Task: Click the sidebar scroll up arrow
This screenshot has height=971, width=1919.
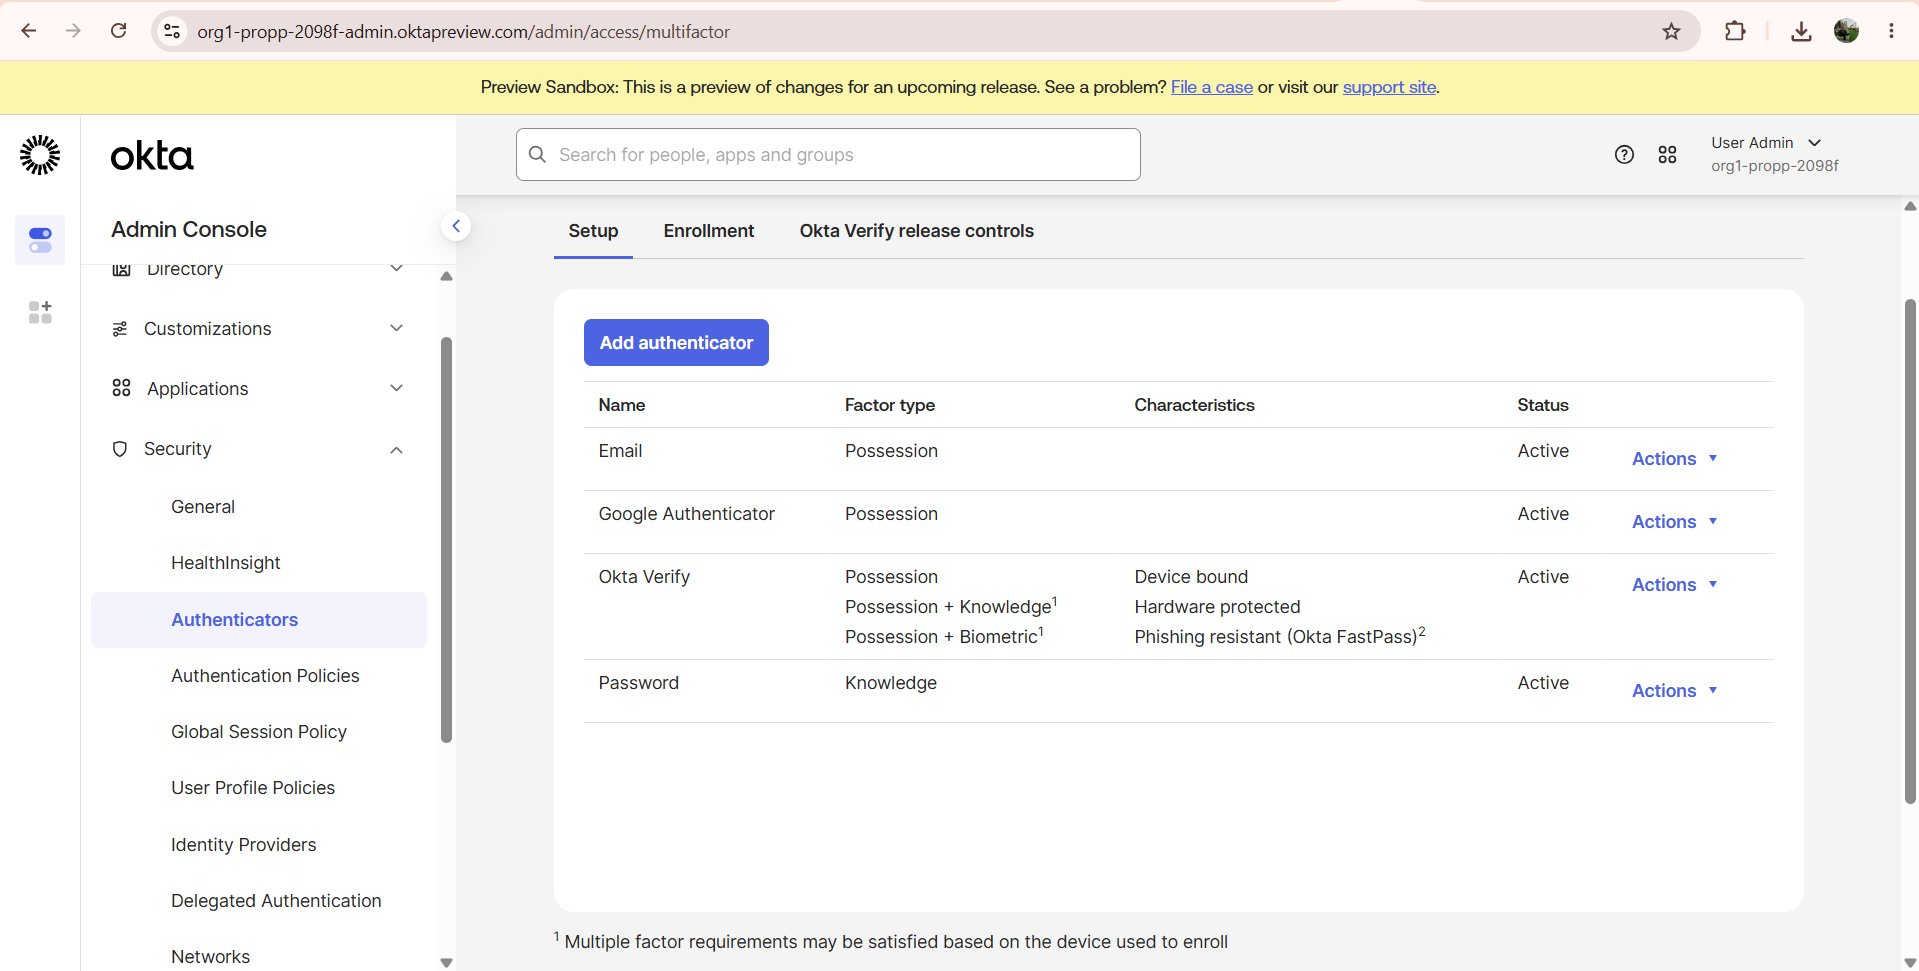Action: 446,276
